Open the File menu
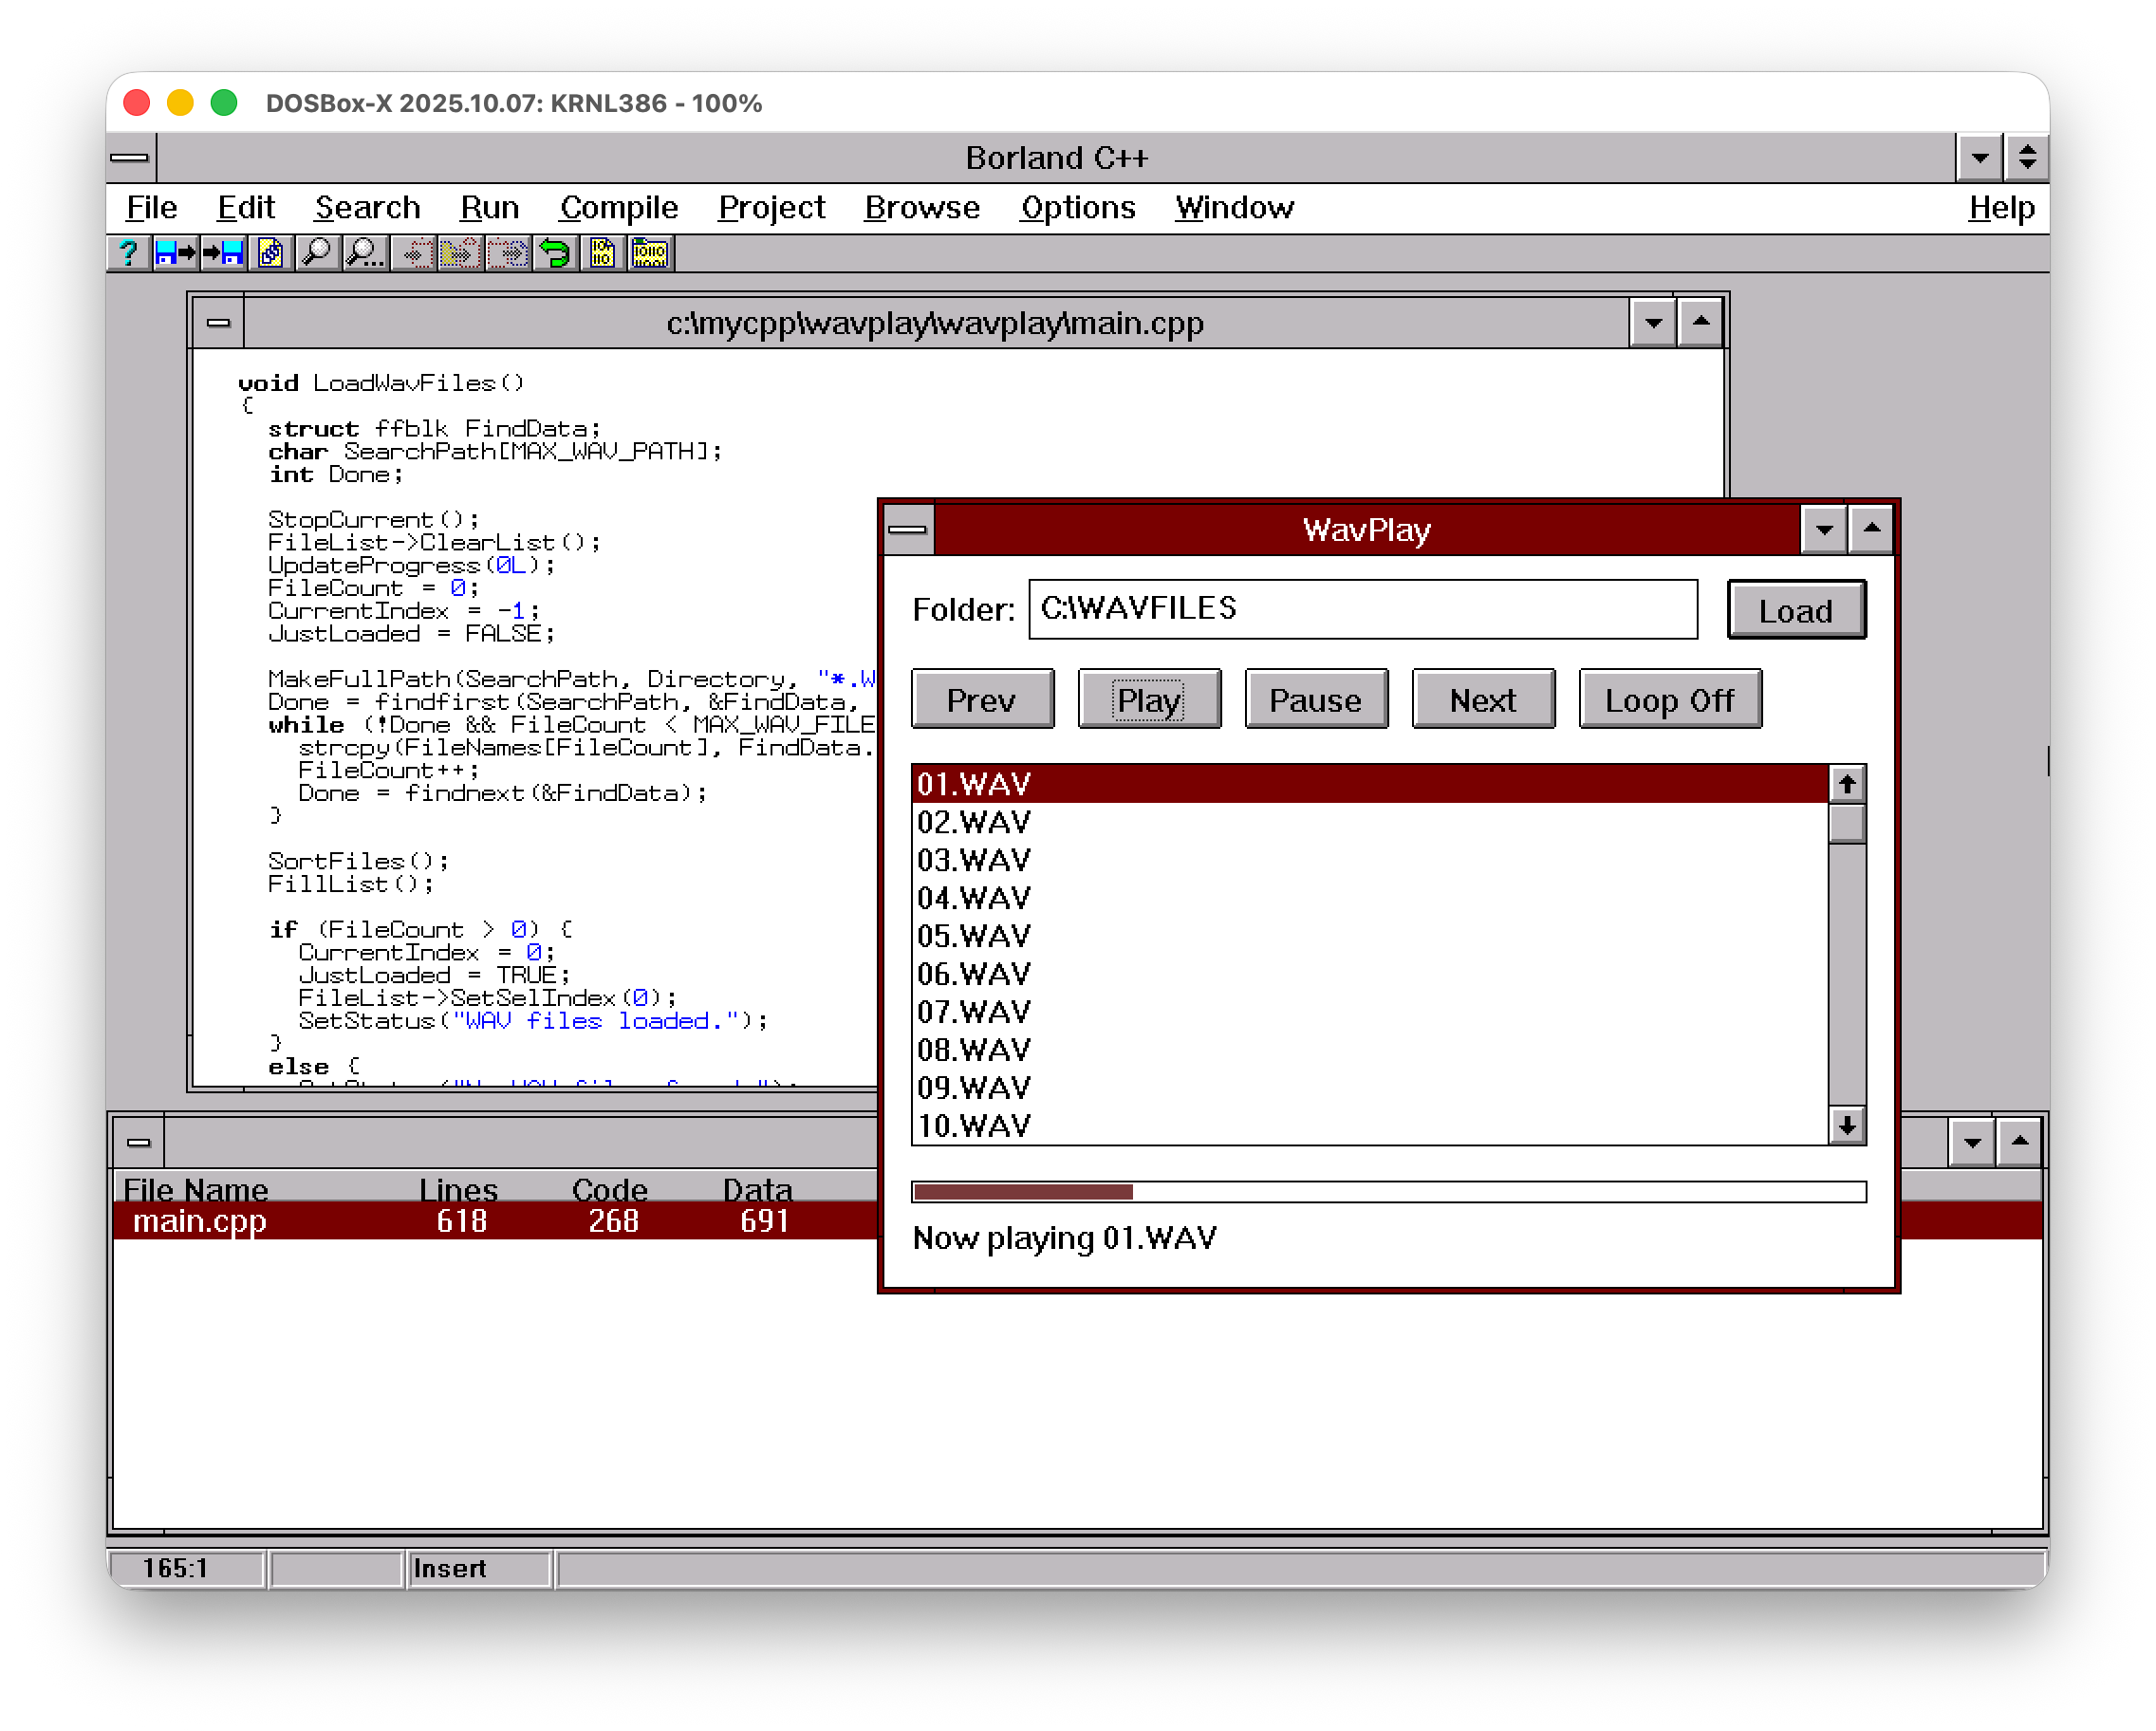Image resolution: width=2156 pixels, height=1731 pixels. 151,208
